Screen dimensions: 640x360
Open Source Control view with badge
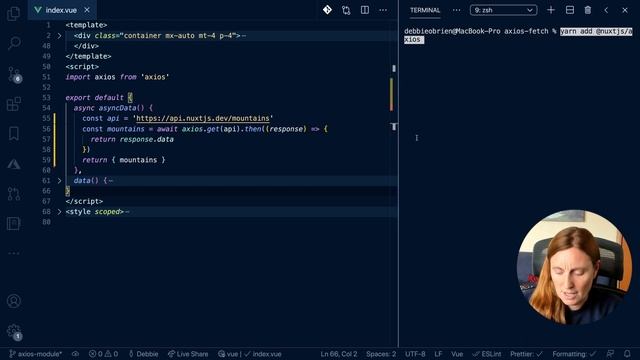(14, 74)
